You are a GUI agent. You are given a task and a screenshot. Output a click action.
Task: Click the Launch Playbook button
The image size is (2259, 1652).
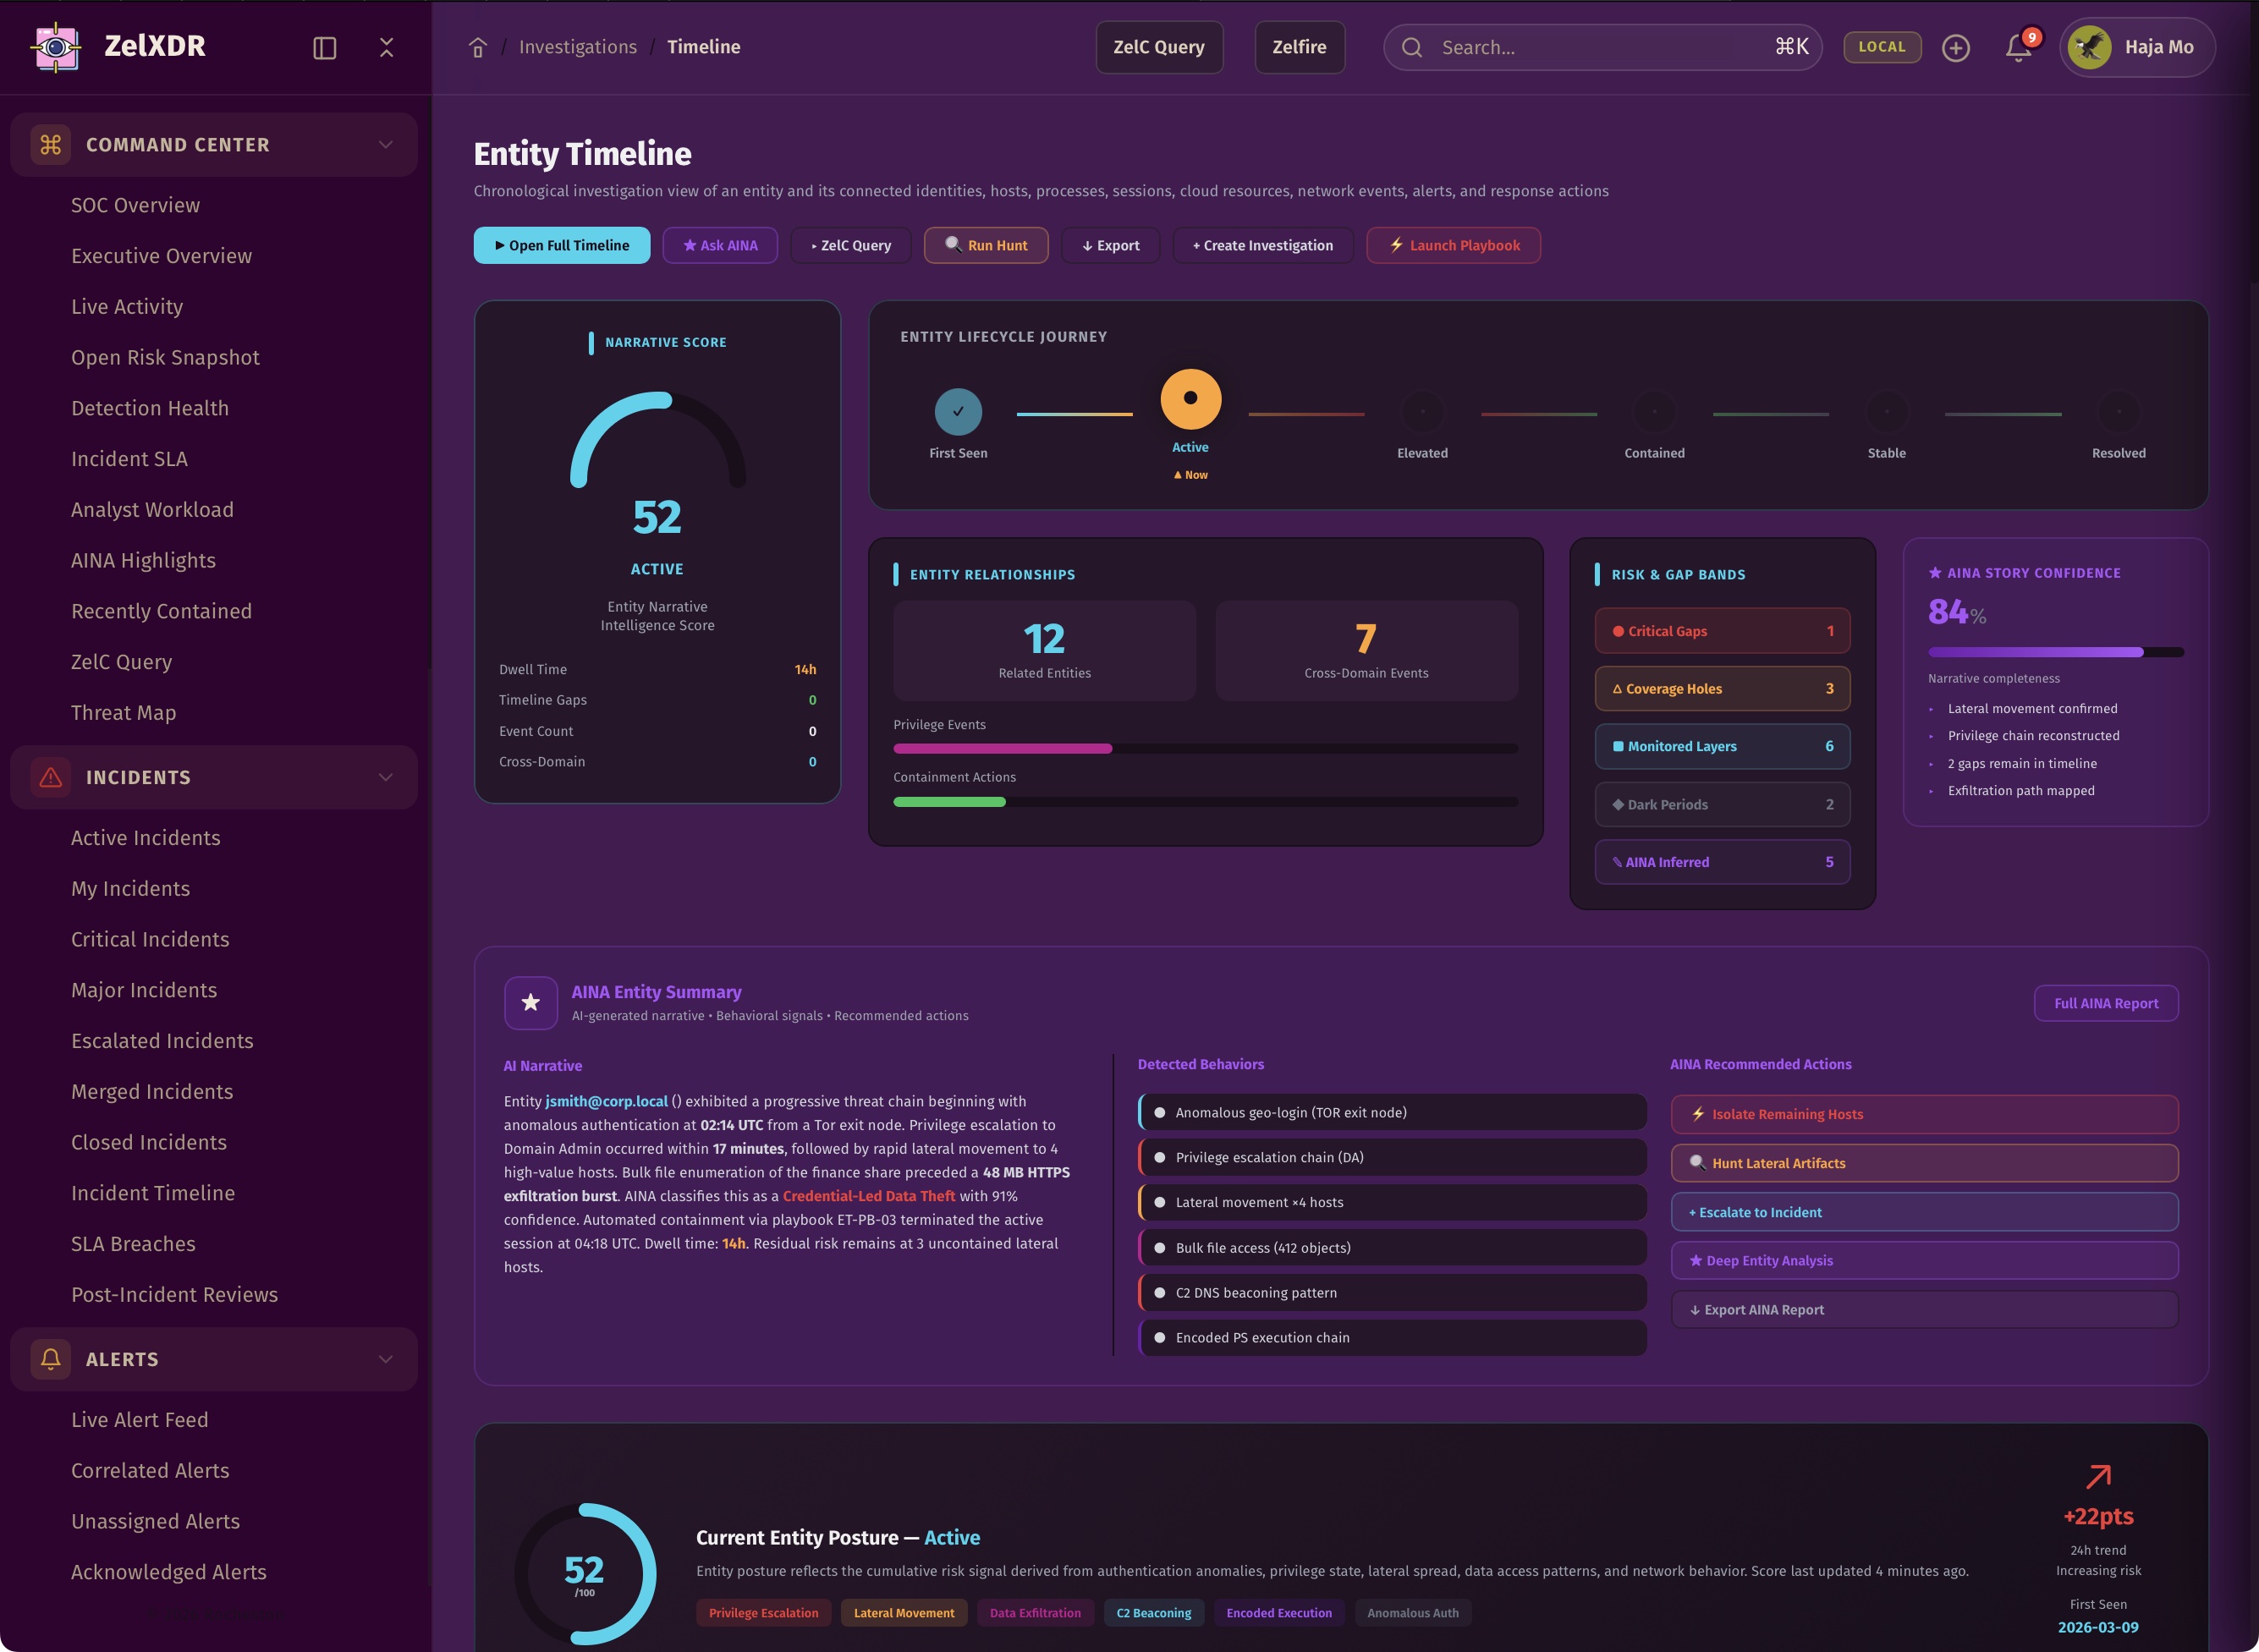coord(1453,246)
